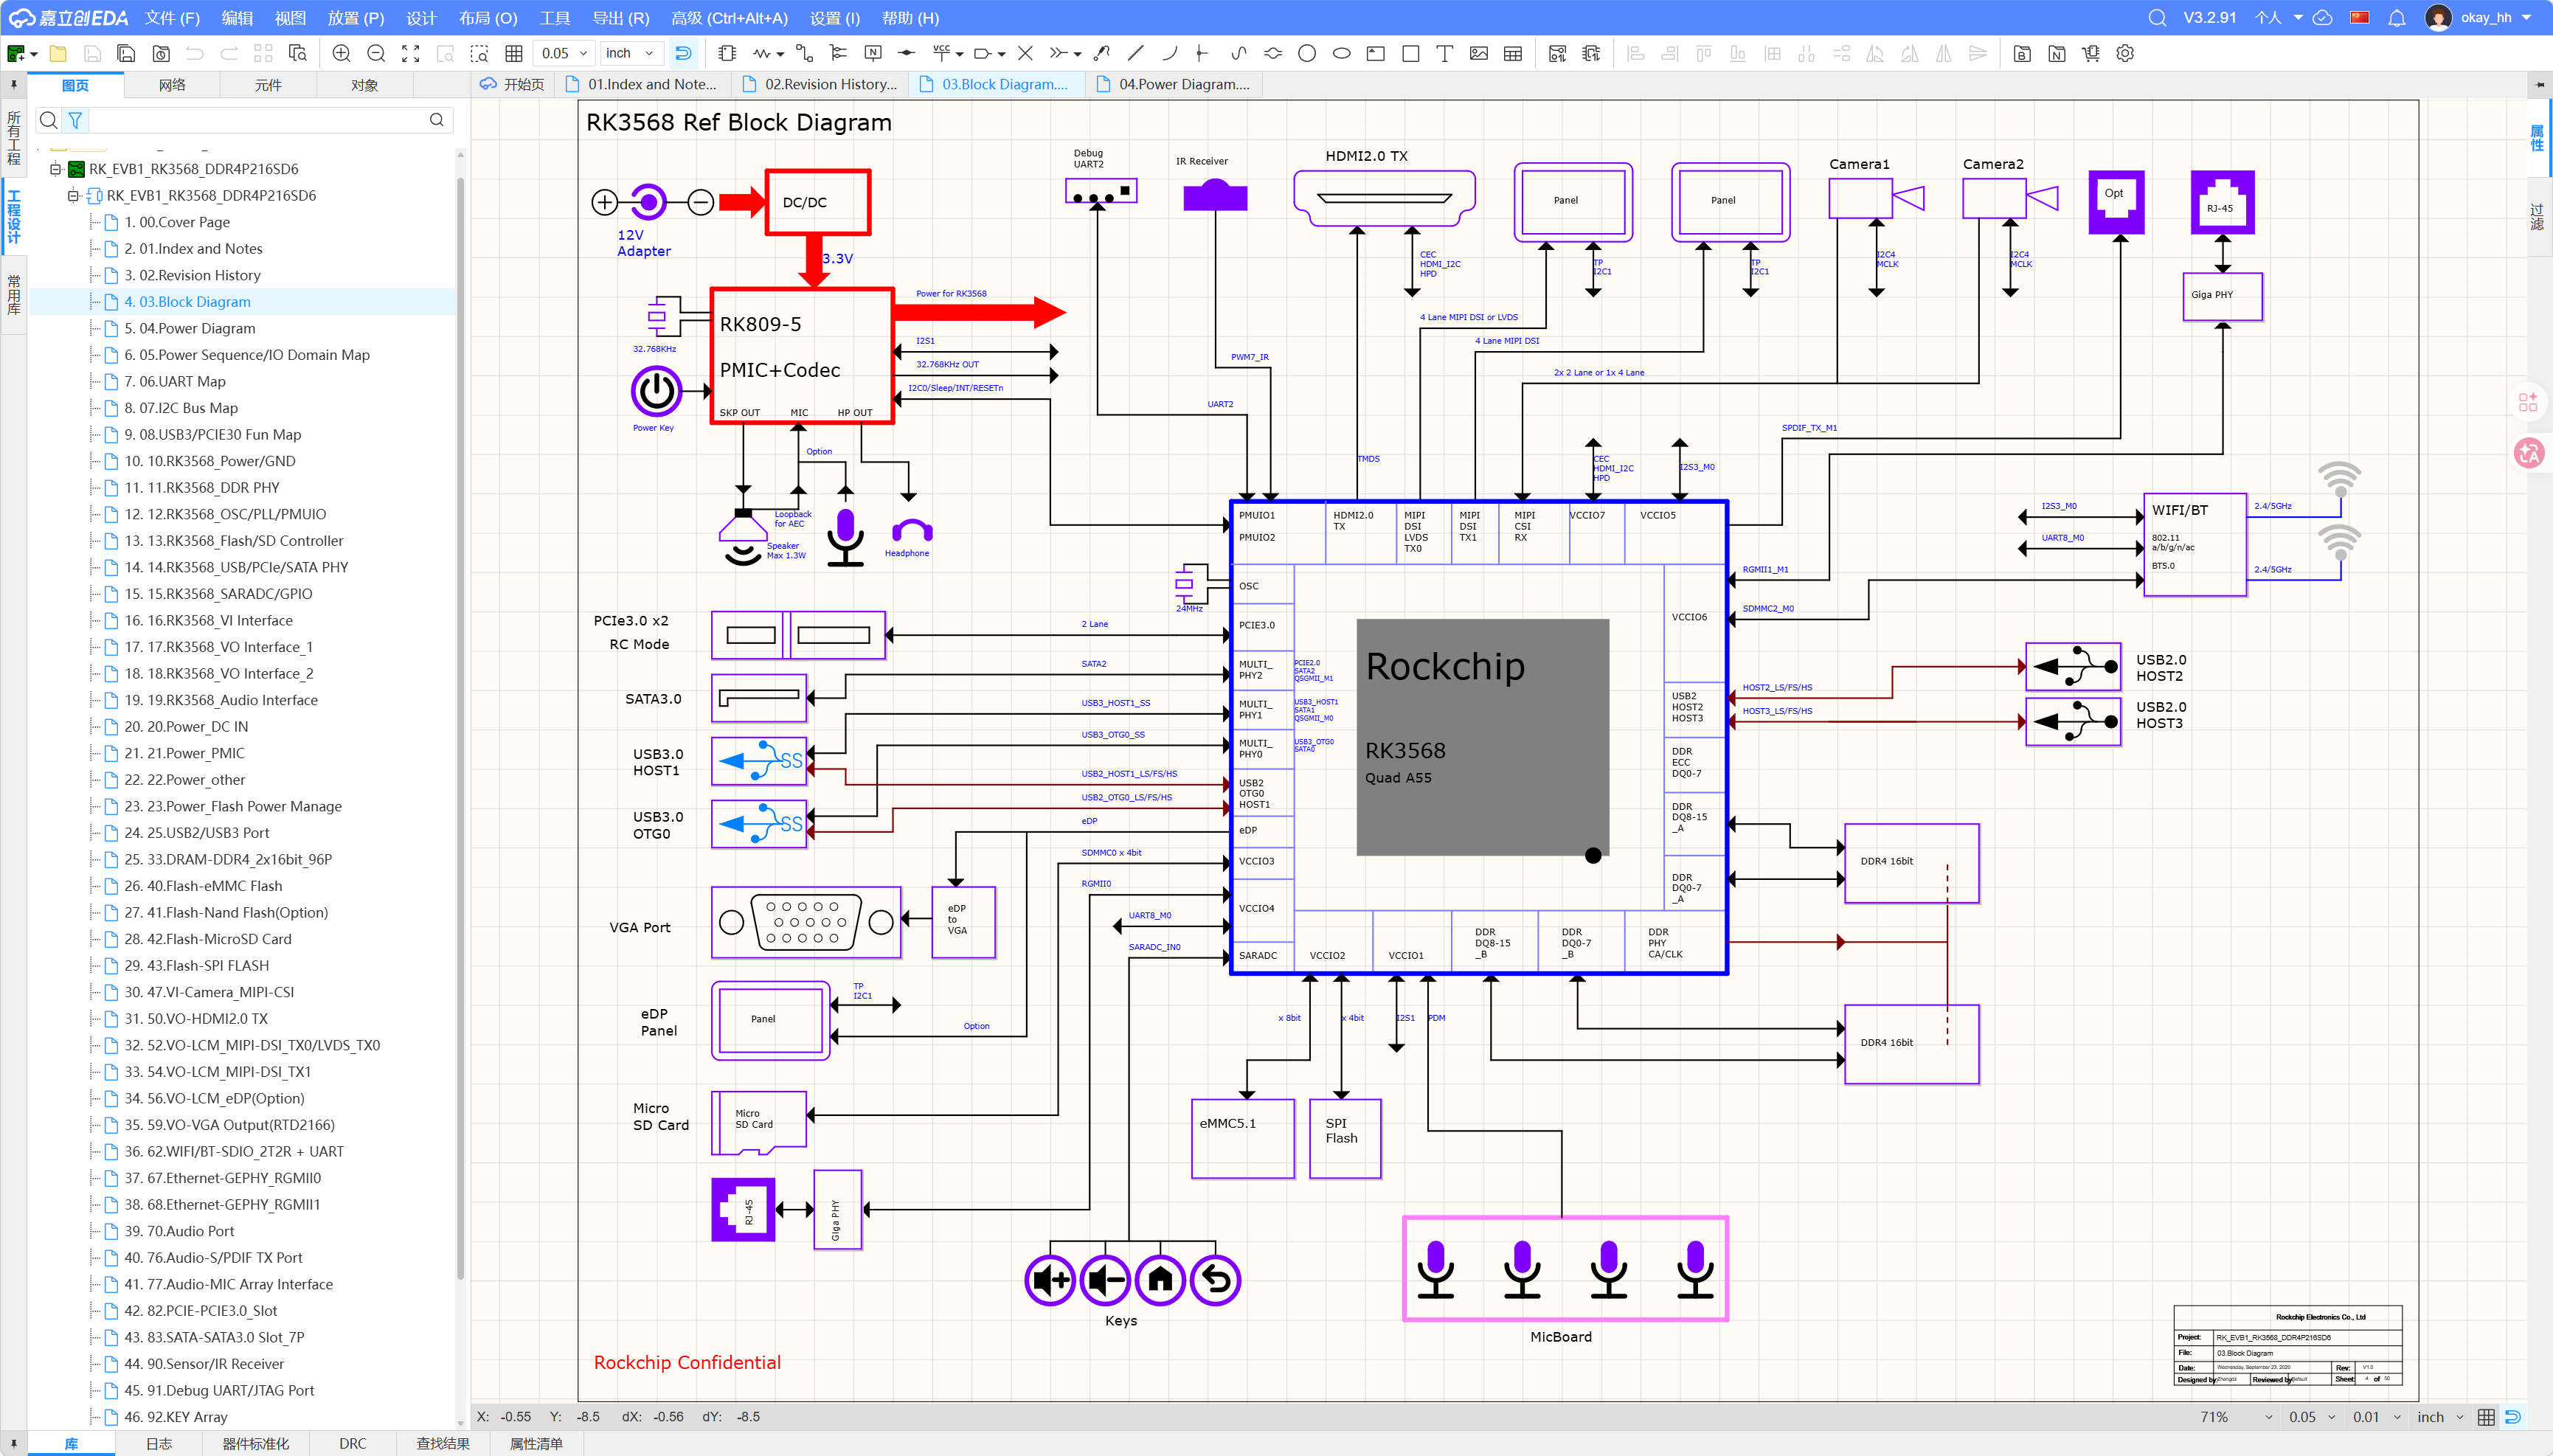Open notifications bell icon
Screen dimensions: 2553x1456
[2397, 18]
